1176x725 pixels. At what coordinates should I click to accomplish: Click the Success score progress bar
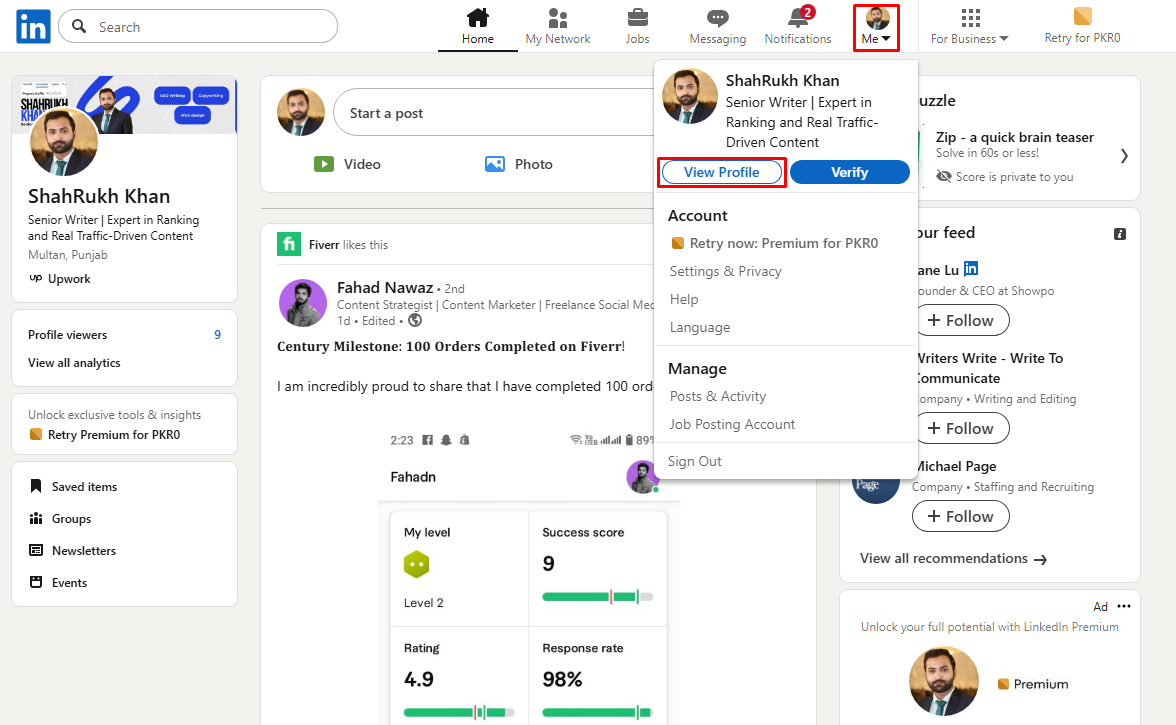coord(598,597)
